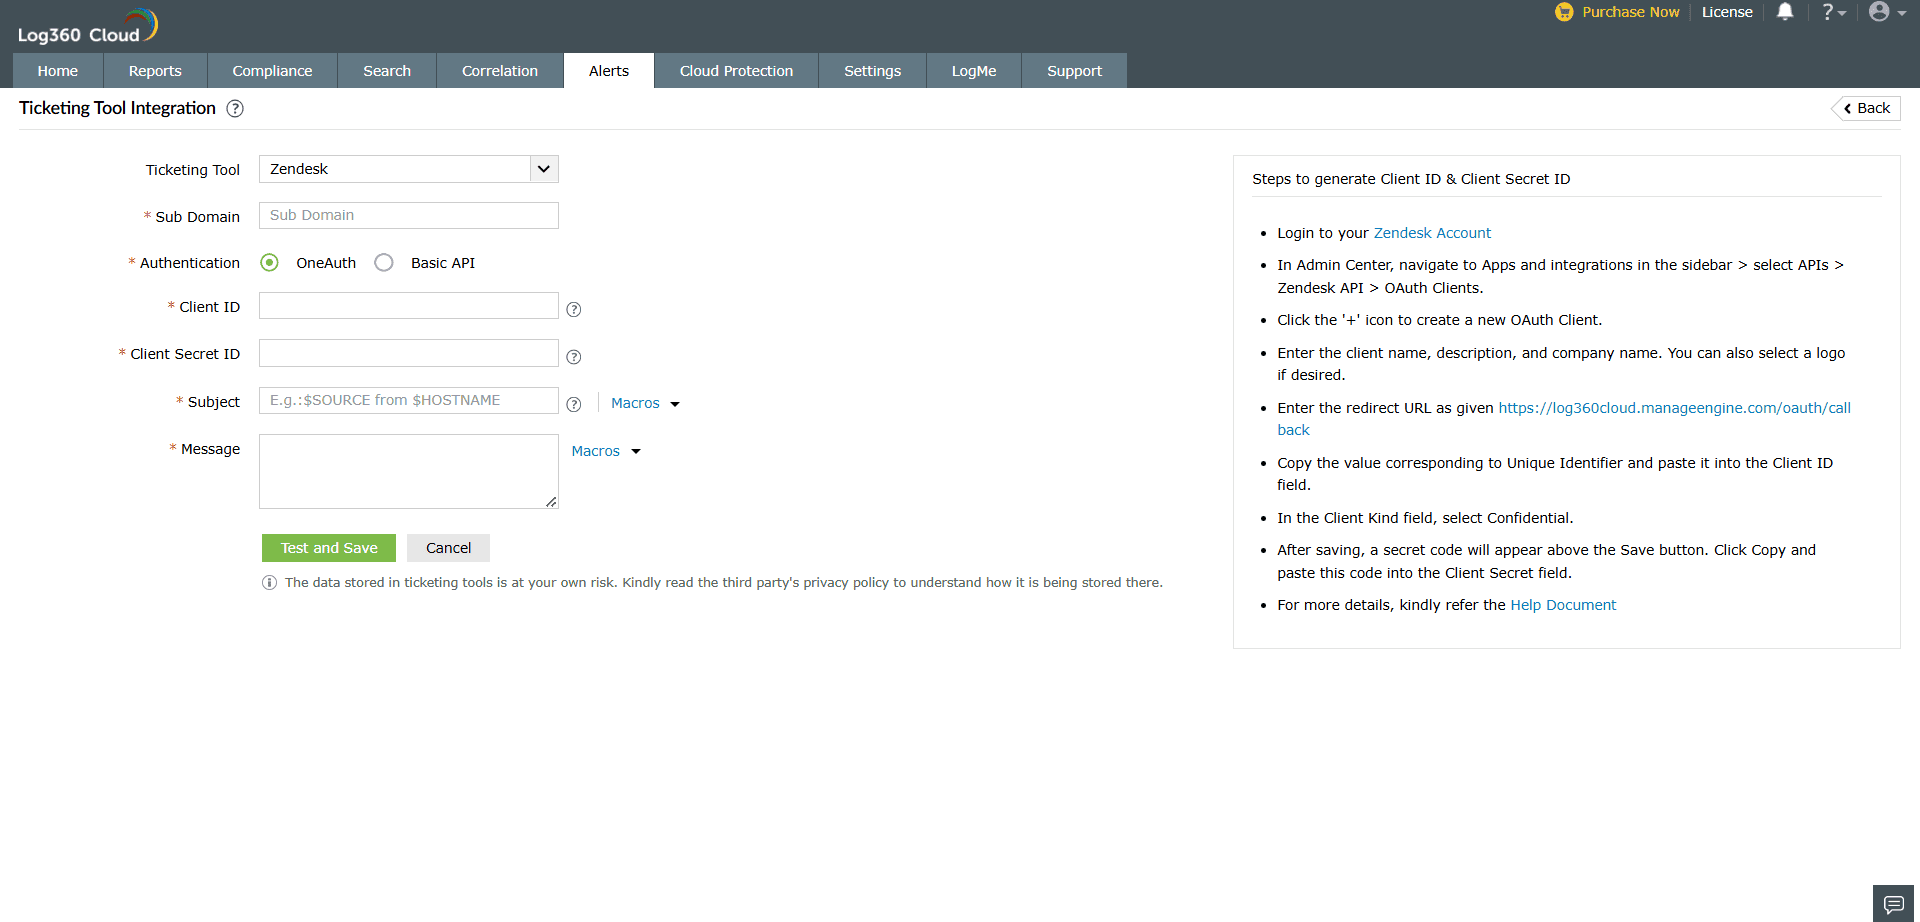
Task: Click the Client Secret ID help icon
Action: (x=574, y=357)
